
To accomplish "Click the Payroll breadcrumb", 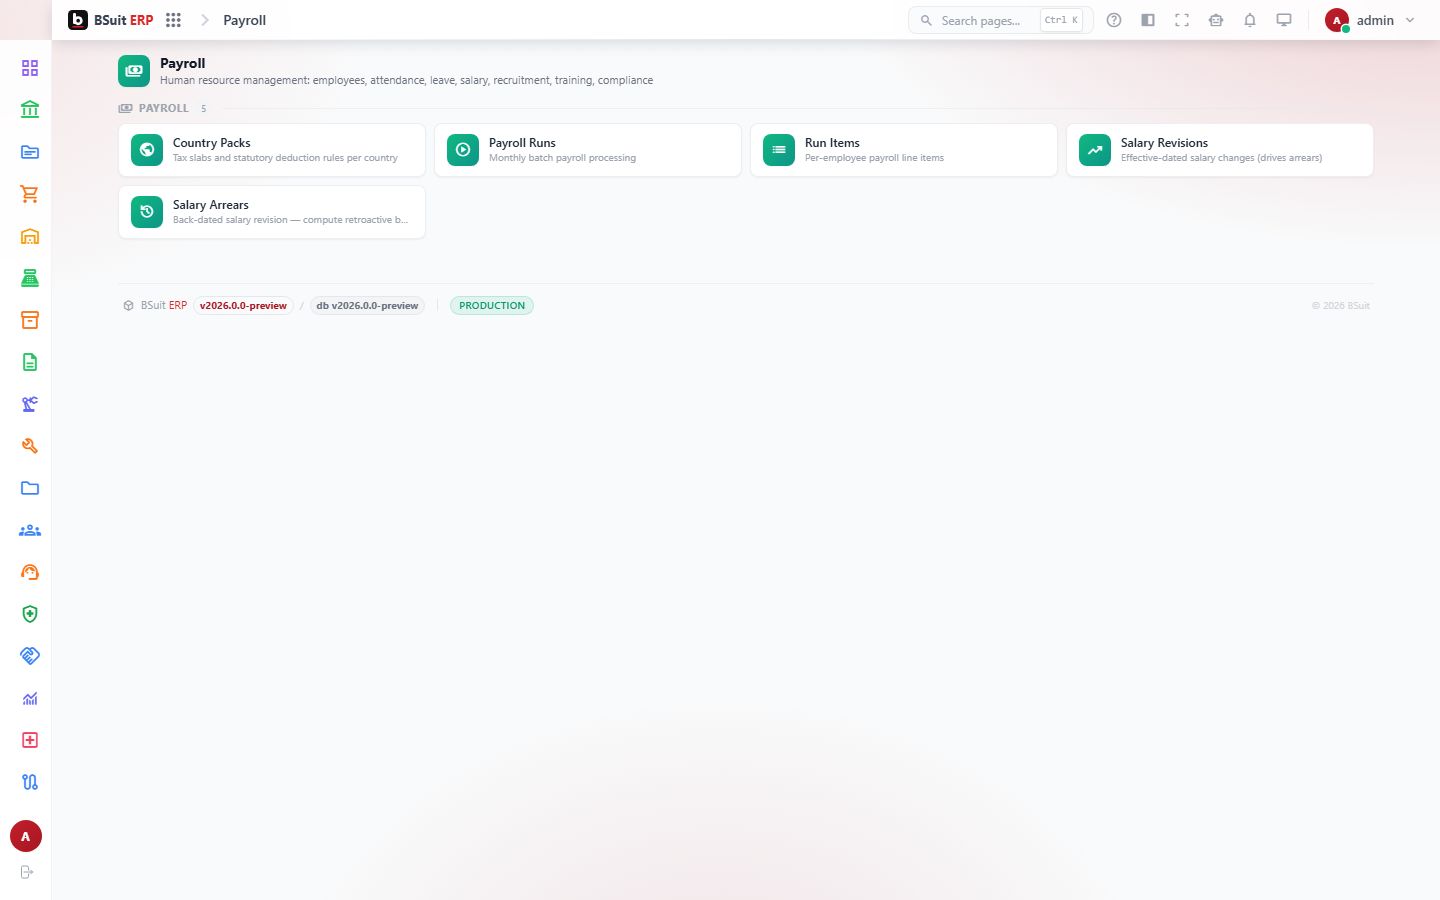I will pyautogui.click(x=244, y=20).
